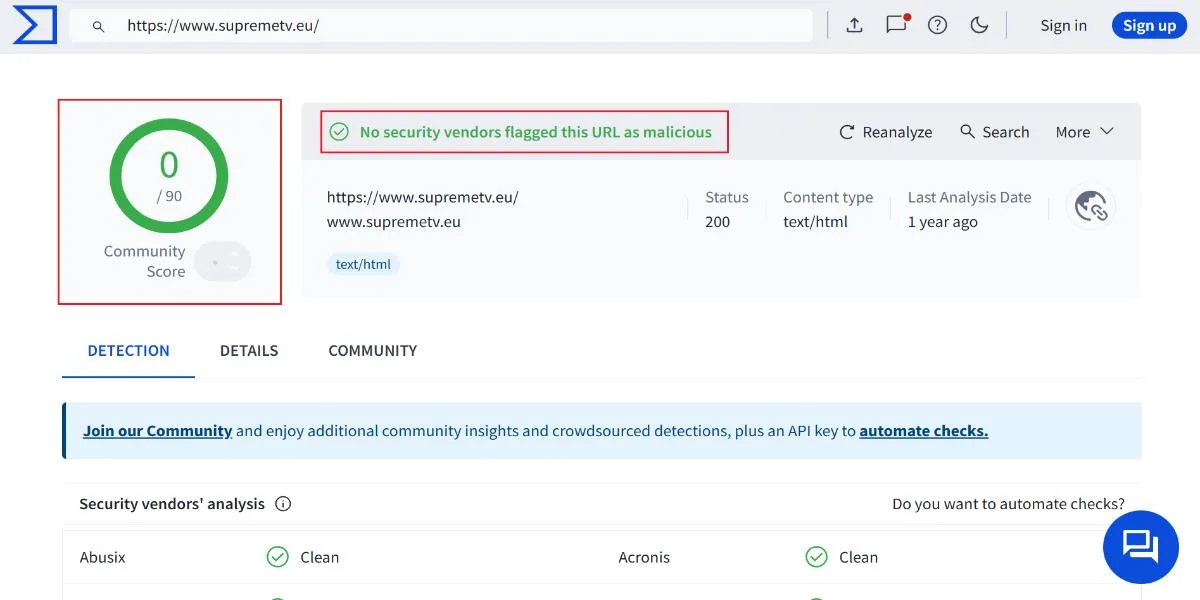1200x600 pixels.
Task: Click the Sign in link
Action: (x=1063, y=26)
